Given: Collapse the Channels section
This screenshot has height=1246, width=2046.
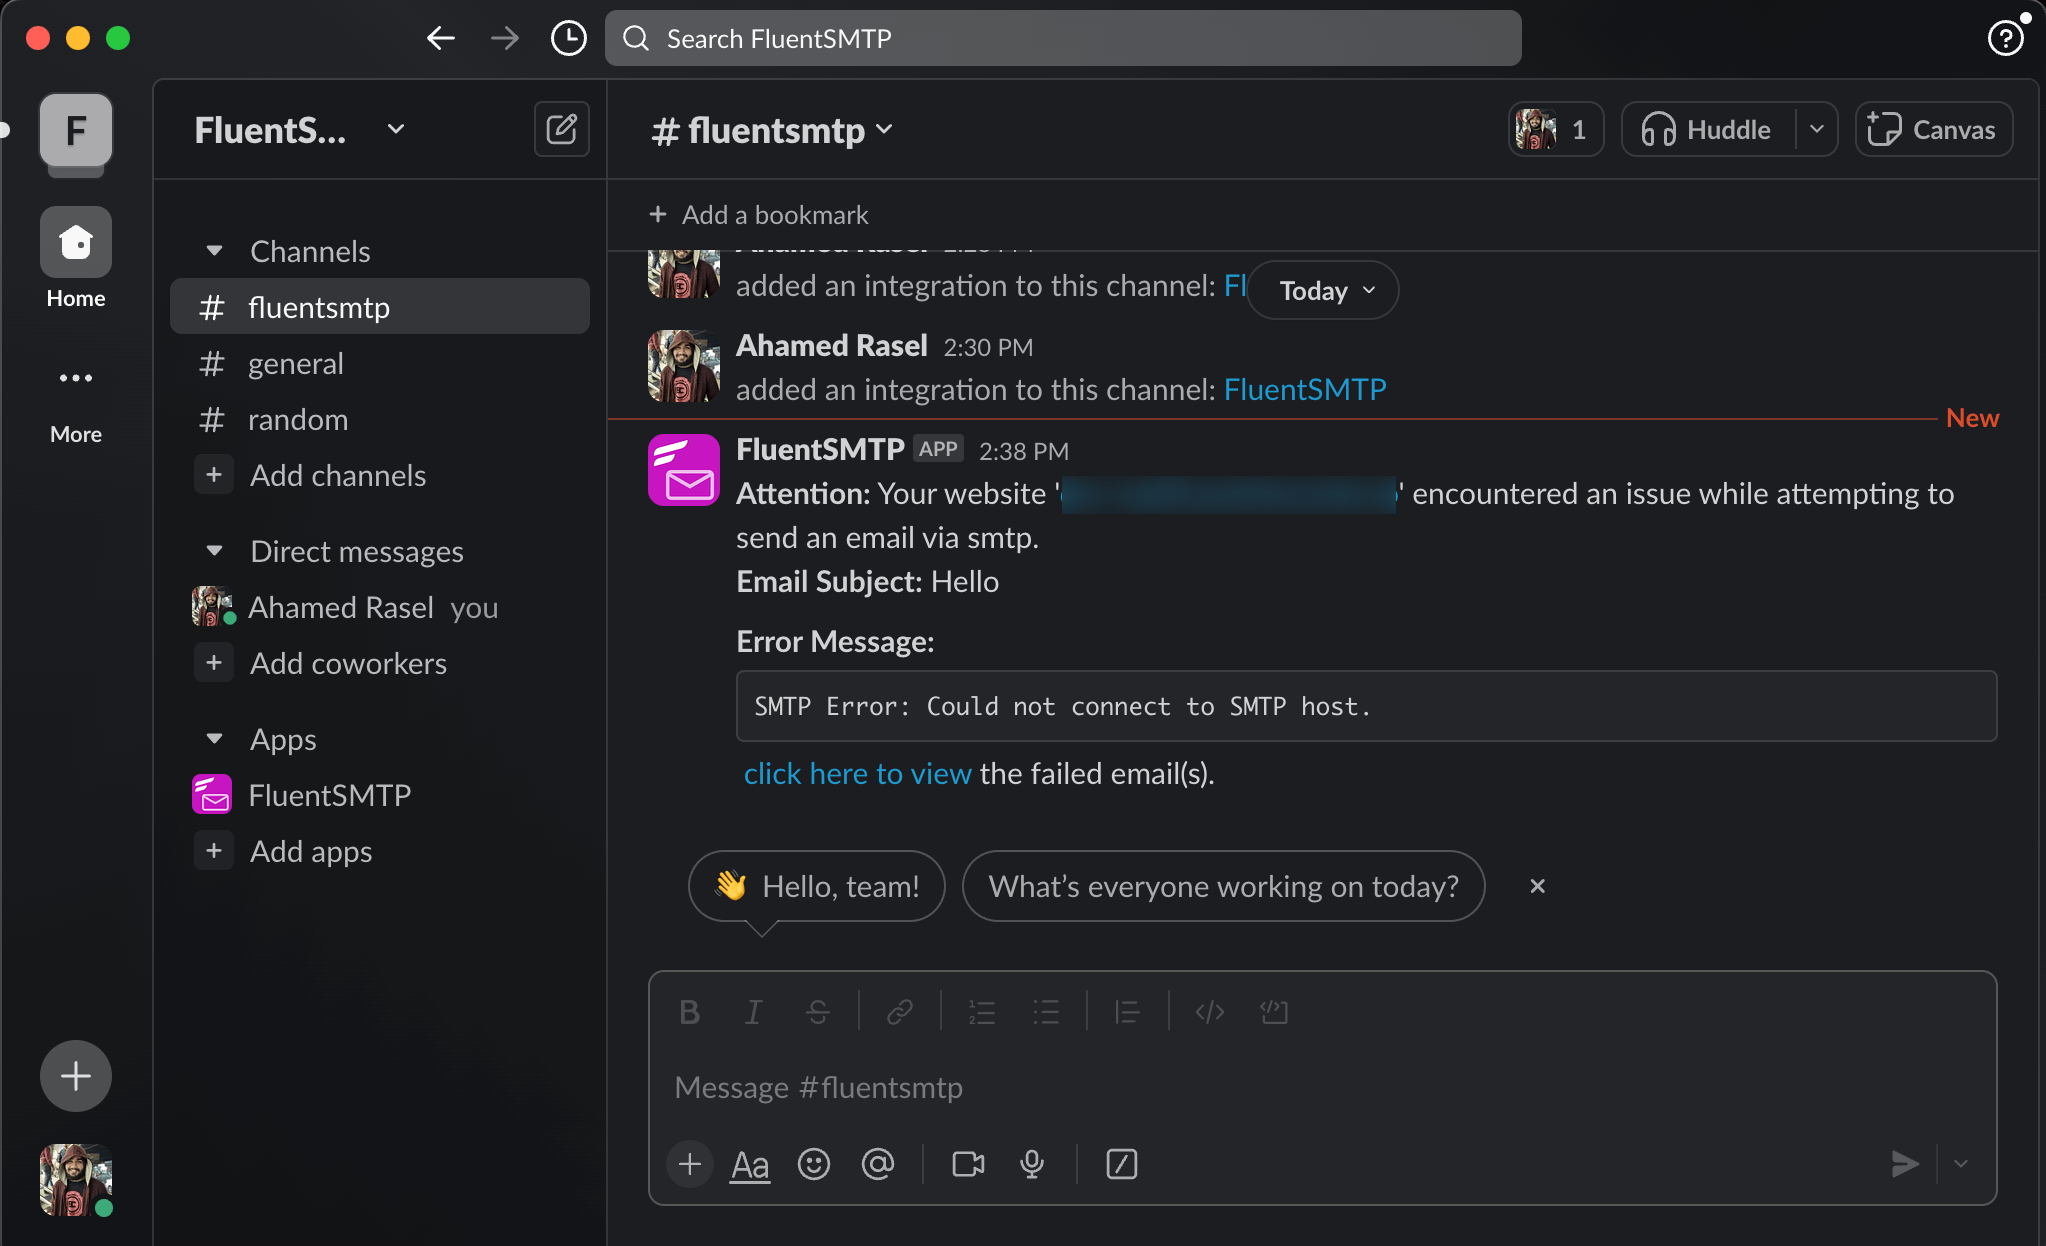Looking at the screenshot, I should click(x=214, y=251).
